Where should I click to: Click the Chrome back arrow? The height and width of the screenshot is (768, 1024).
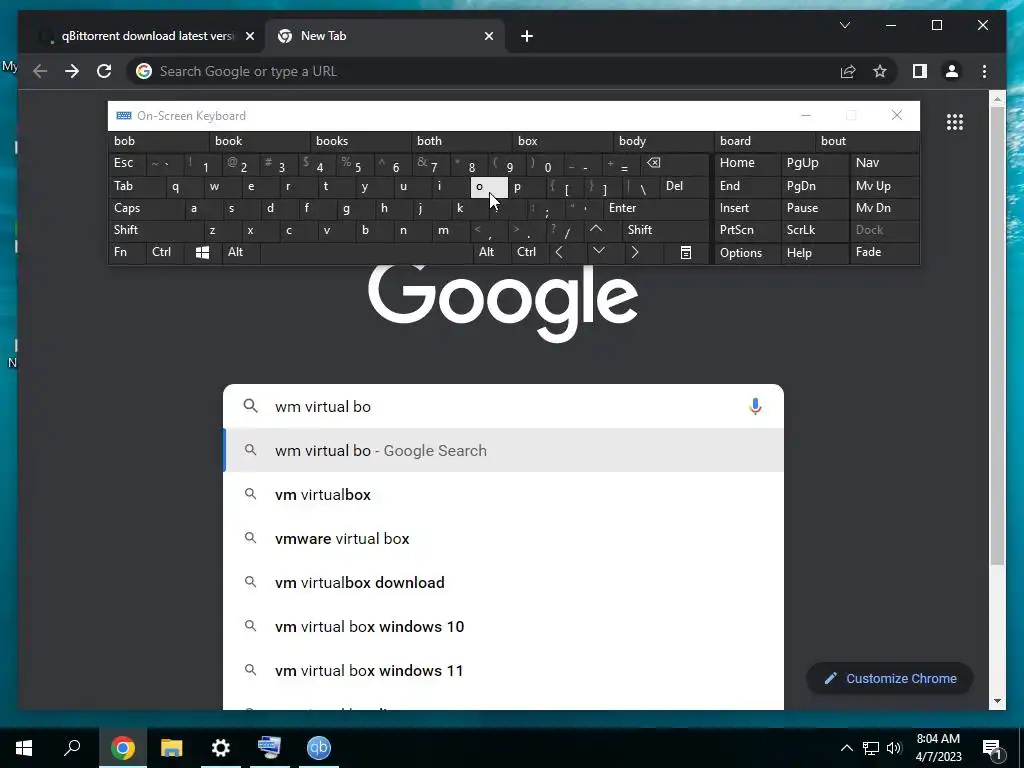pos(40,71)
